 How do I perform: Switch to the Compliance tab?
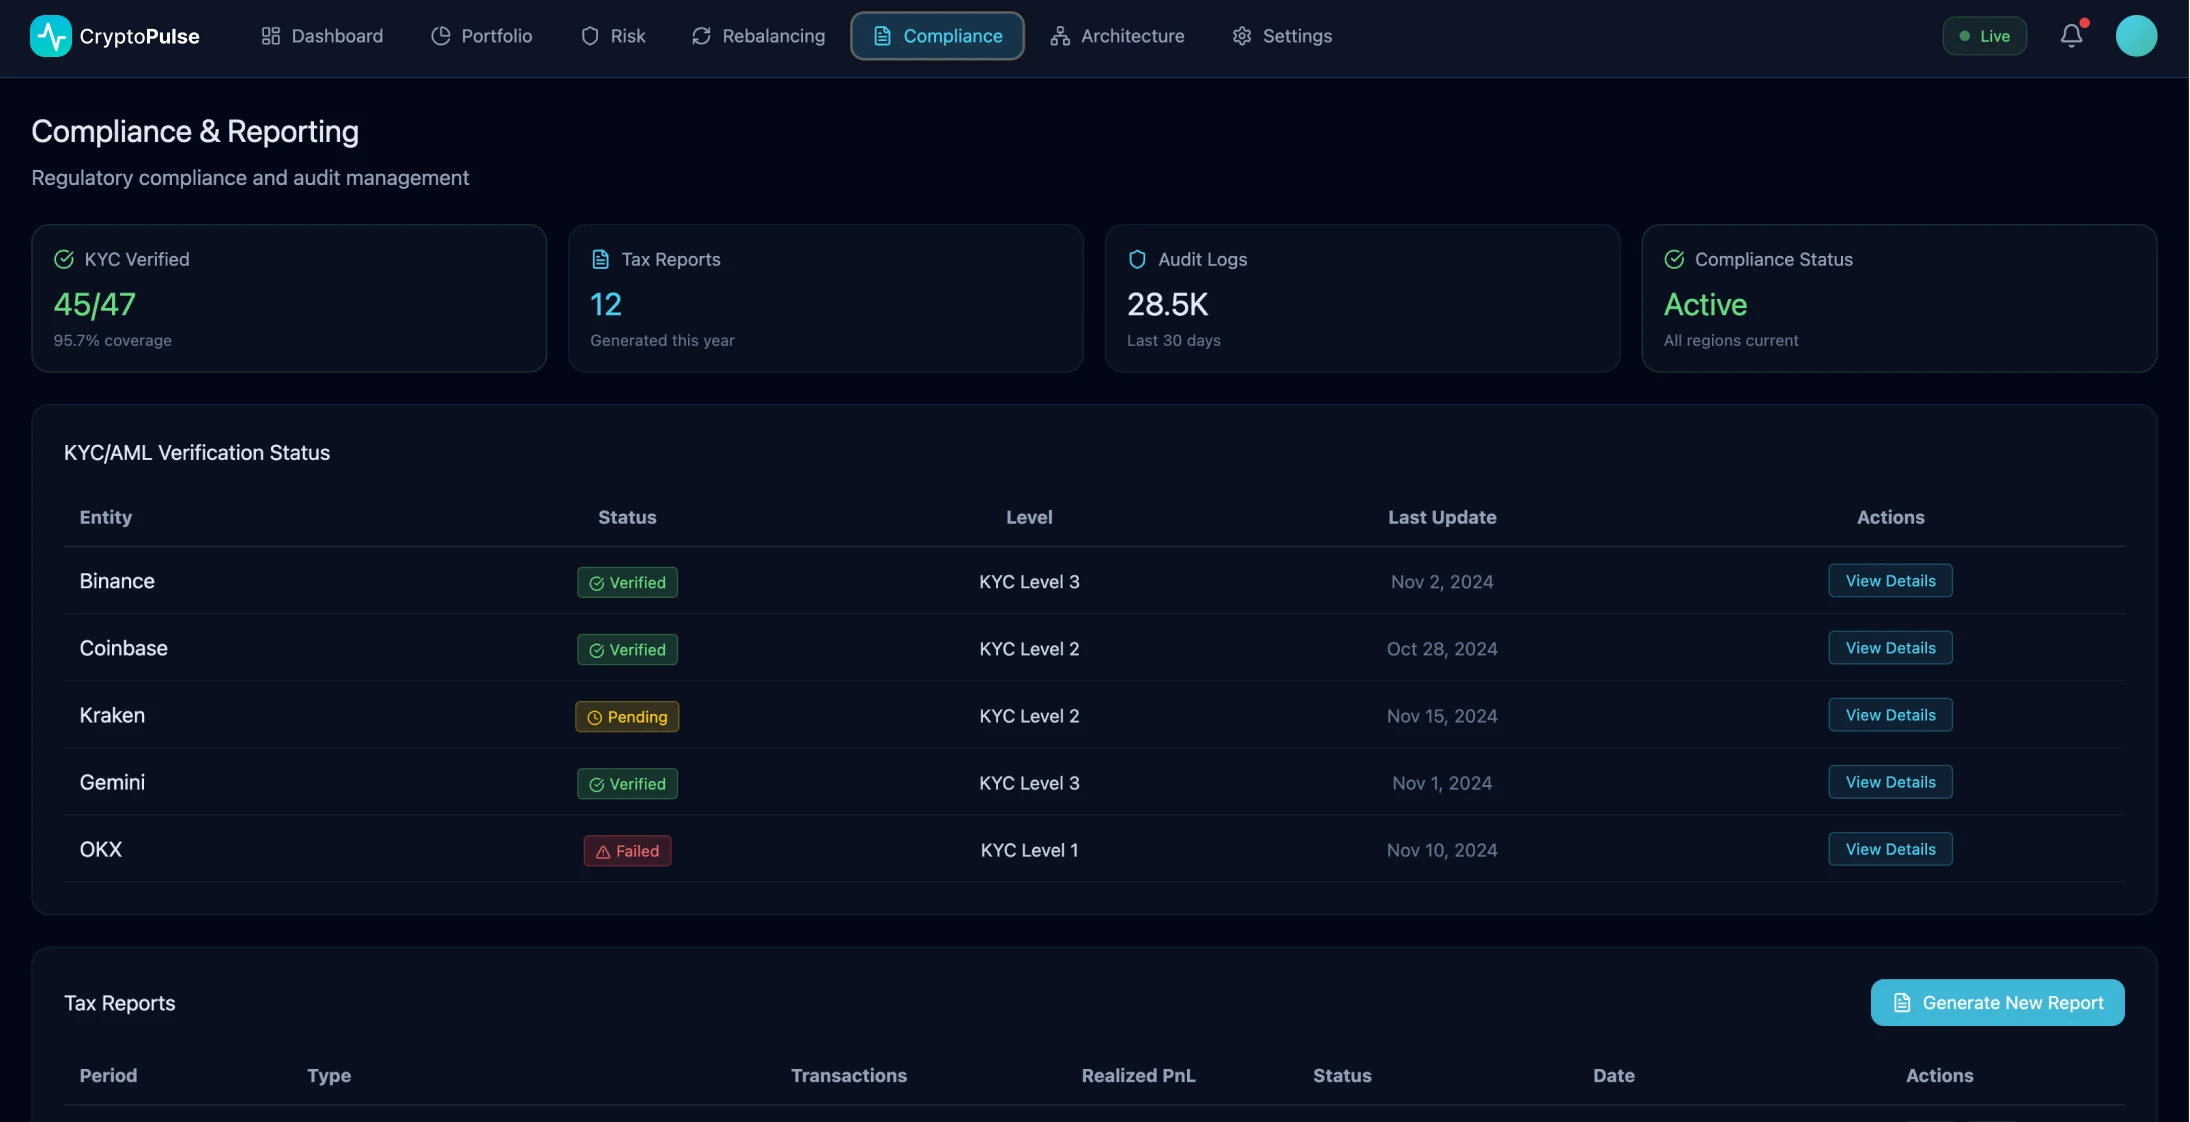pyautogui.click(x=937, y=35)
